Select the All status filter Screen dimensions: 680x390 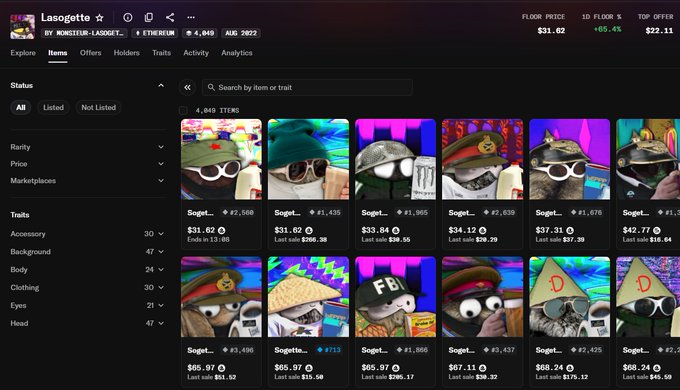20,107
